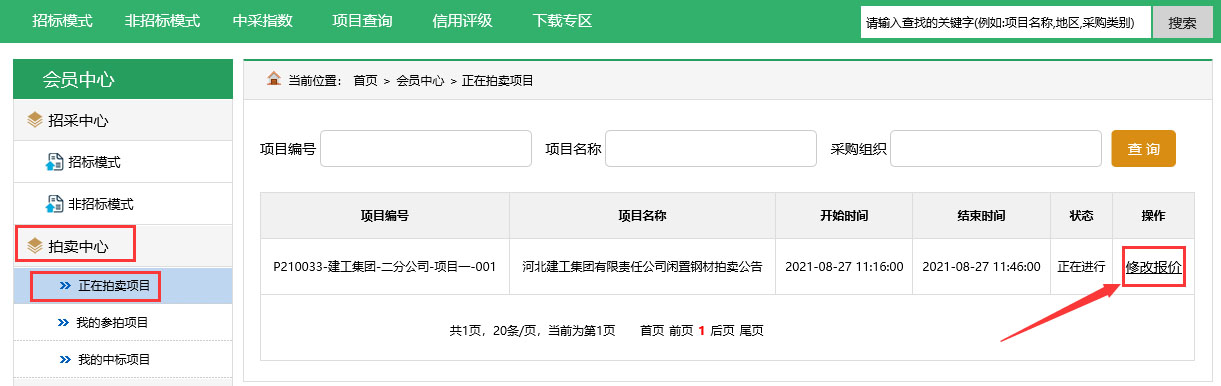Open 下载专区 in the nav bar
1221x386 pixels.
coord(562,20)
